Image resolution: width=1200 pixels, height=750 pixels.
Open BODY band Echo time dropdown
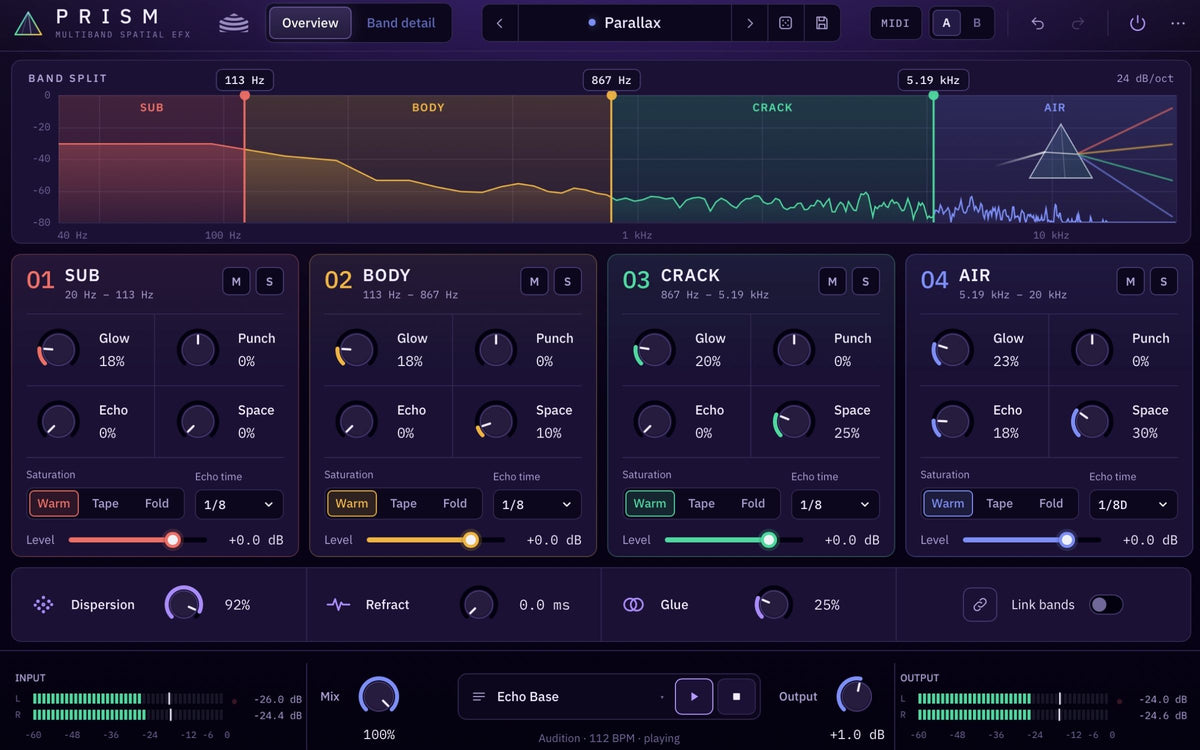coord(537,504)
